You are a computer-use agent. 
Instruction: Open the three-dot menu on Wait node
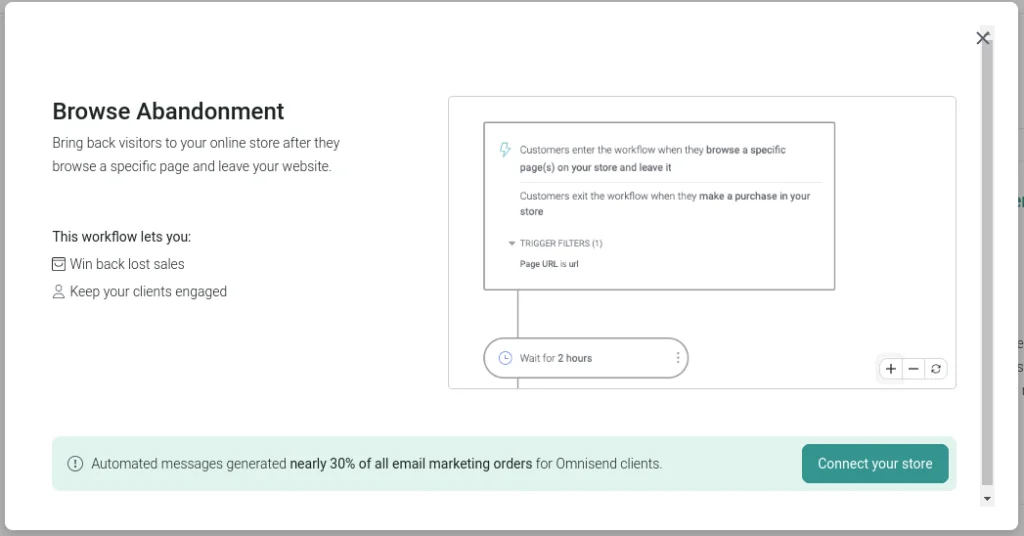point(678,358)
